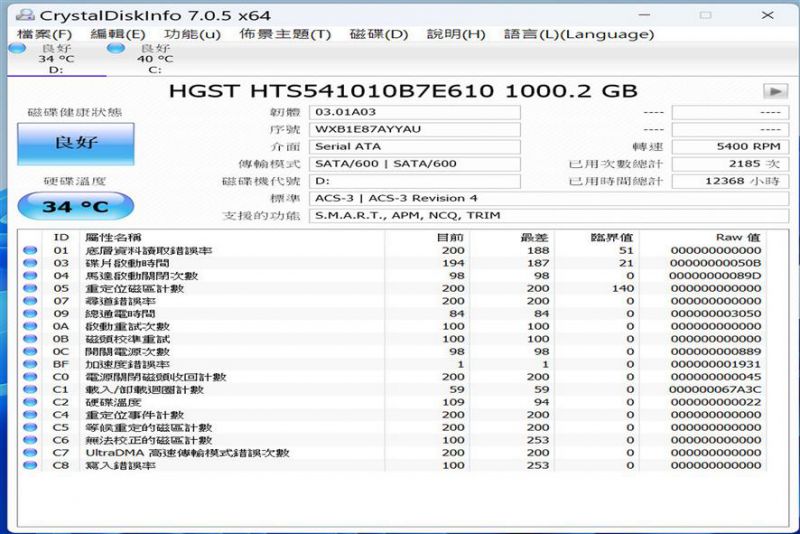The height and width of the screenshot is (534, 800).
Task: Select the D: drive tab at 34 °C
Action: point(56,59)
